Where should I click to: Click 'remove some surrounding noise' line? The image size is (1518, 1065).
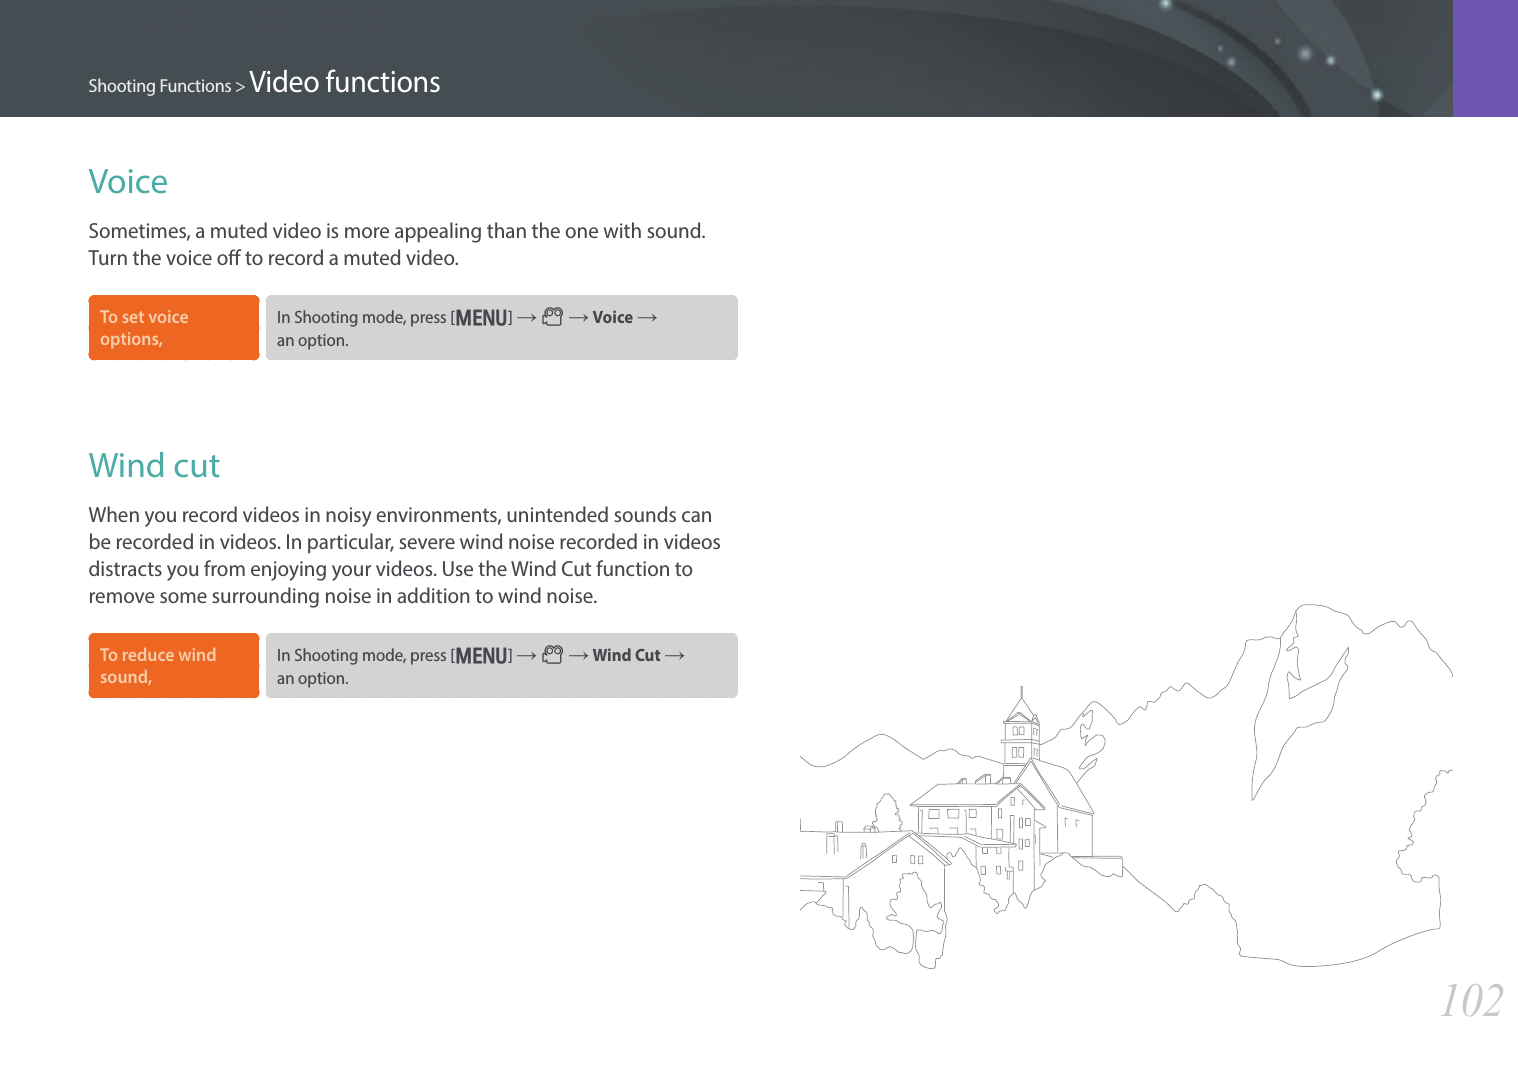tap(343, 596)
